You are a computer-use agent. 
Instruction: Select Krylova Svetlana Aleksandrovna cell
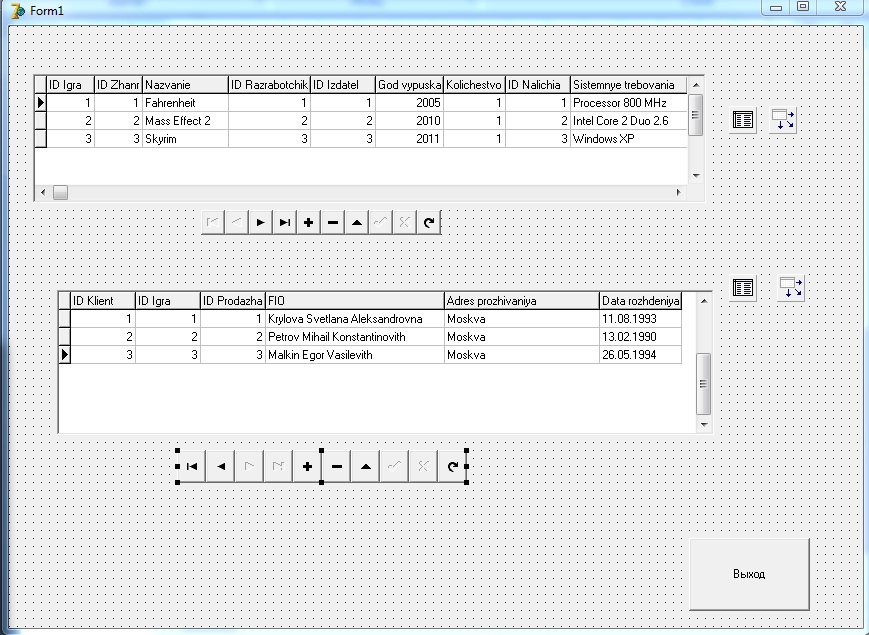[x=355, y=319]
